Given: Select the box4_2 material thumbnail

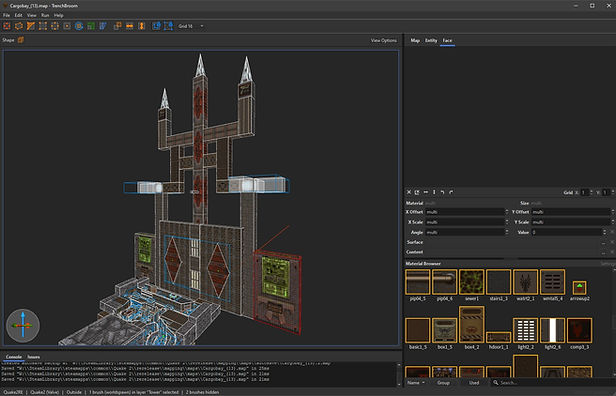Looking at the screenshot, I should click(471, 325).
